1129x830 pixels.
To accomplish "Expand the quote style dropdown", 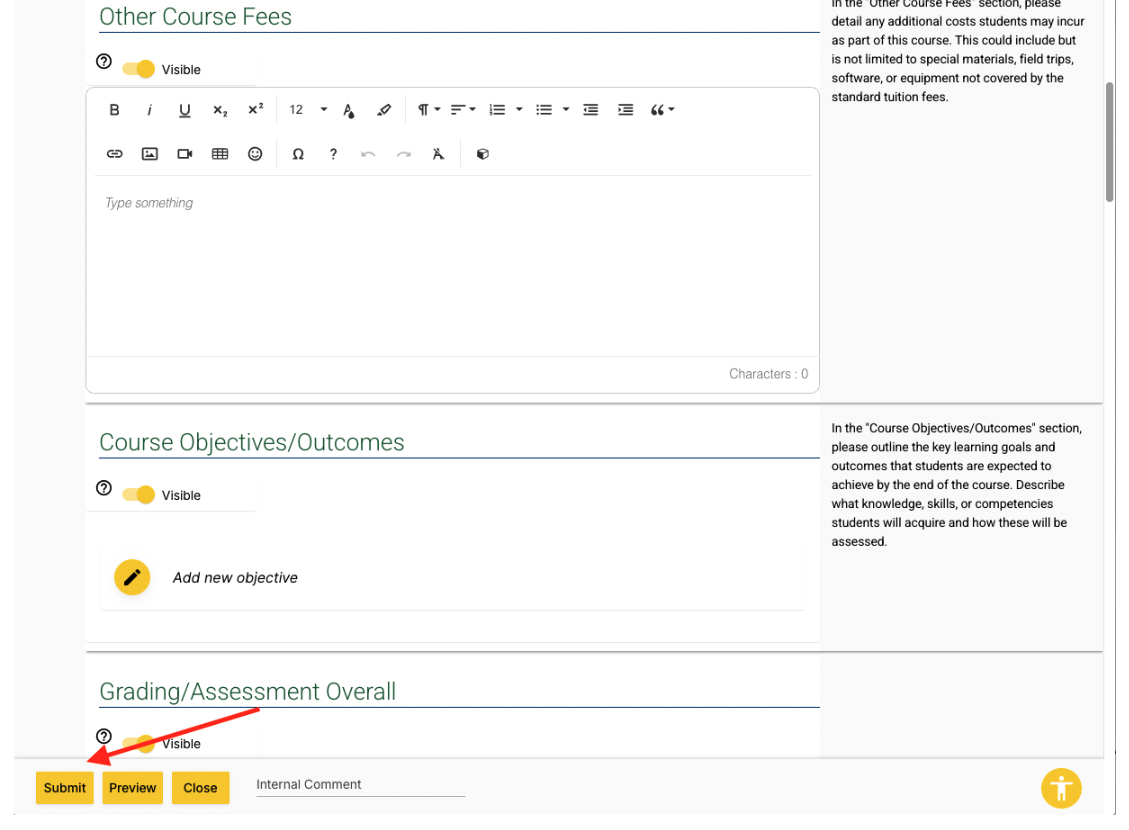I will click(x=662, y=110).
